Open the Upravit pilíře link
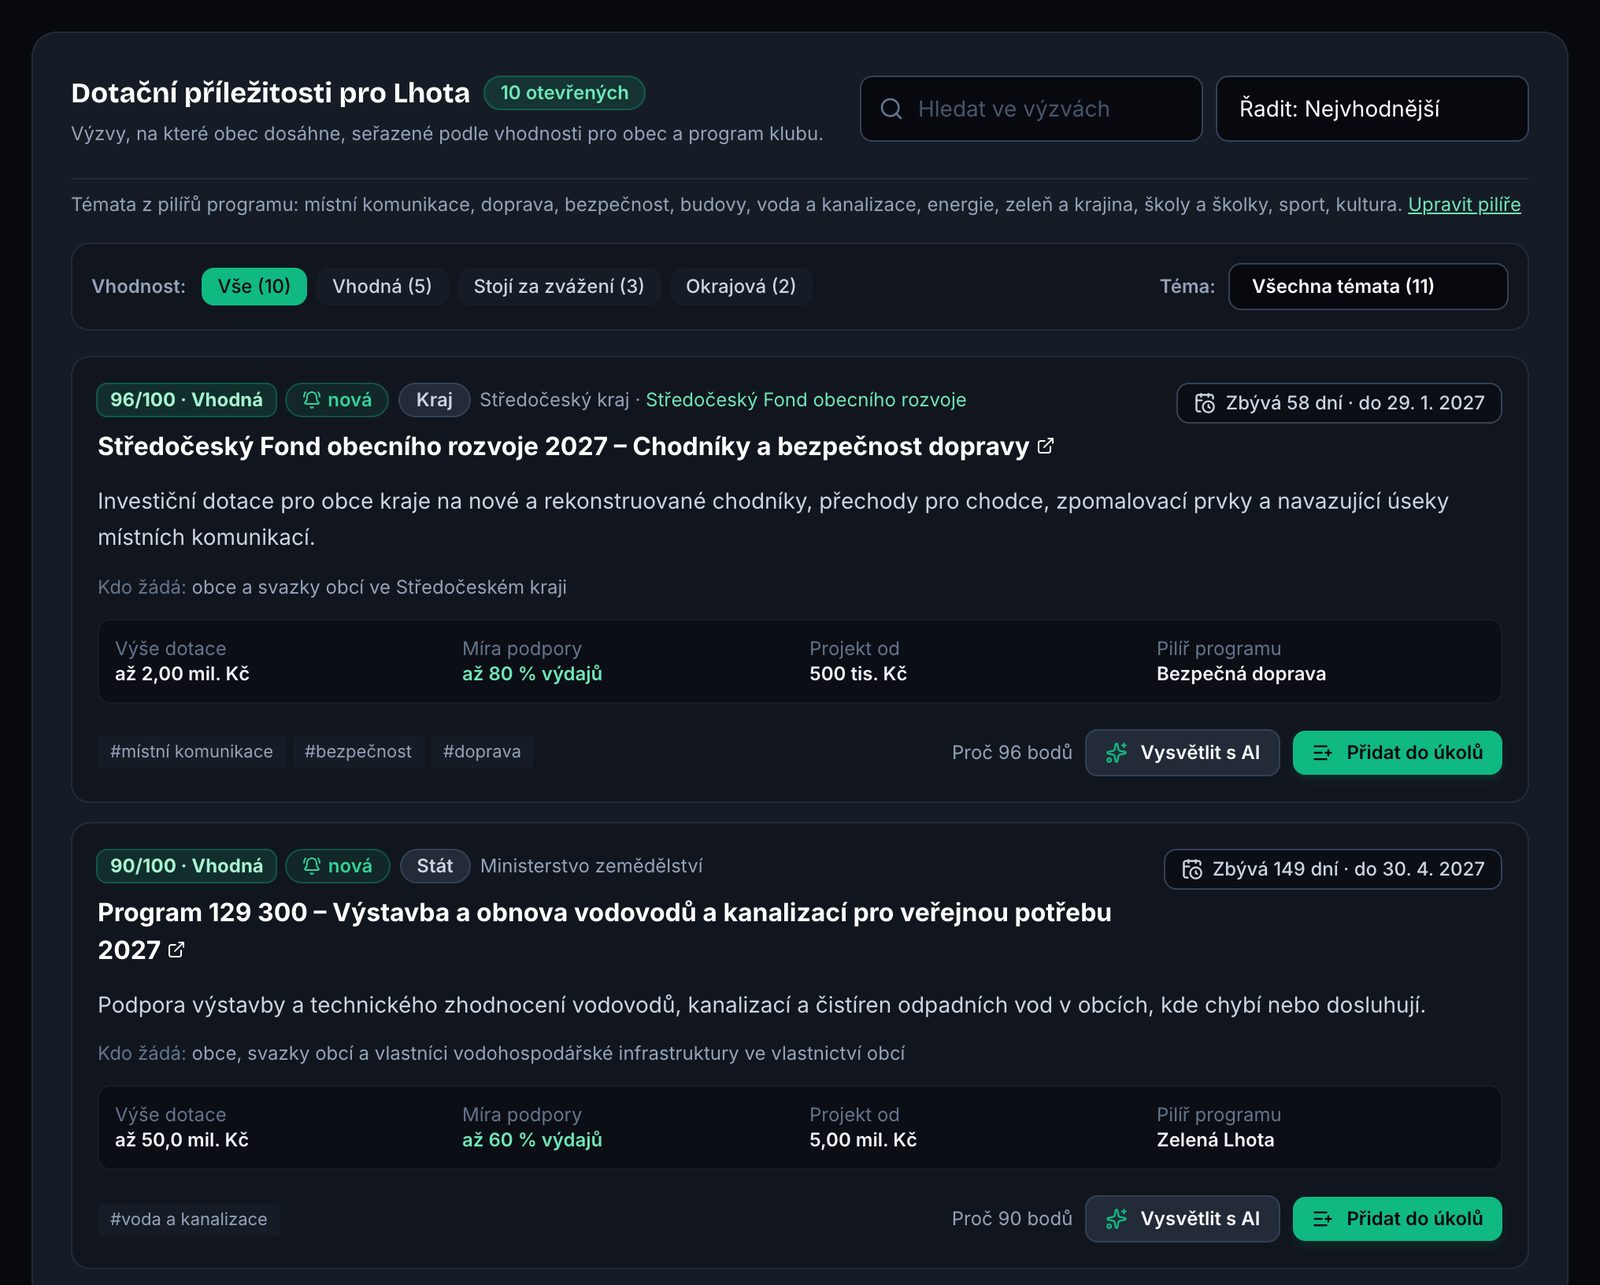 click(x=1464, y=204)
